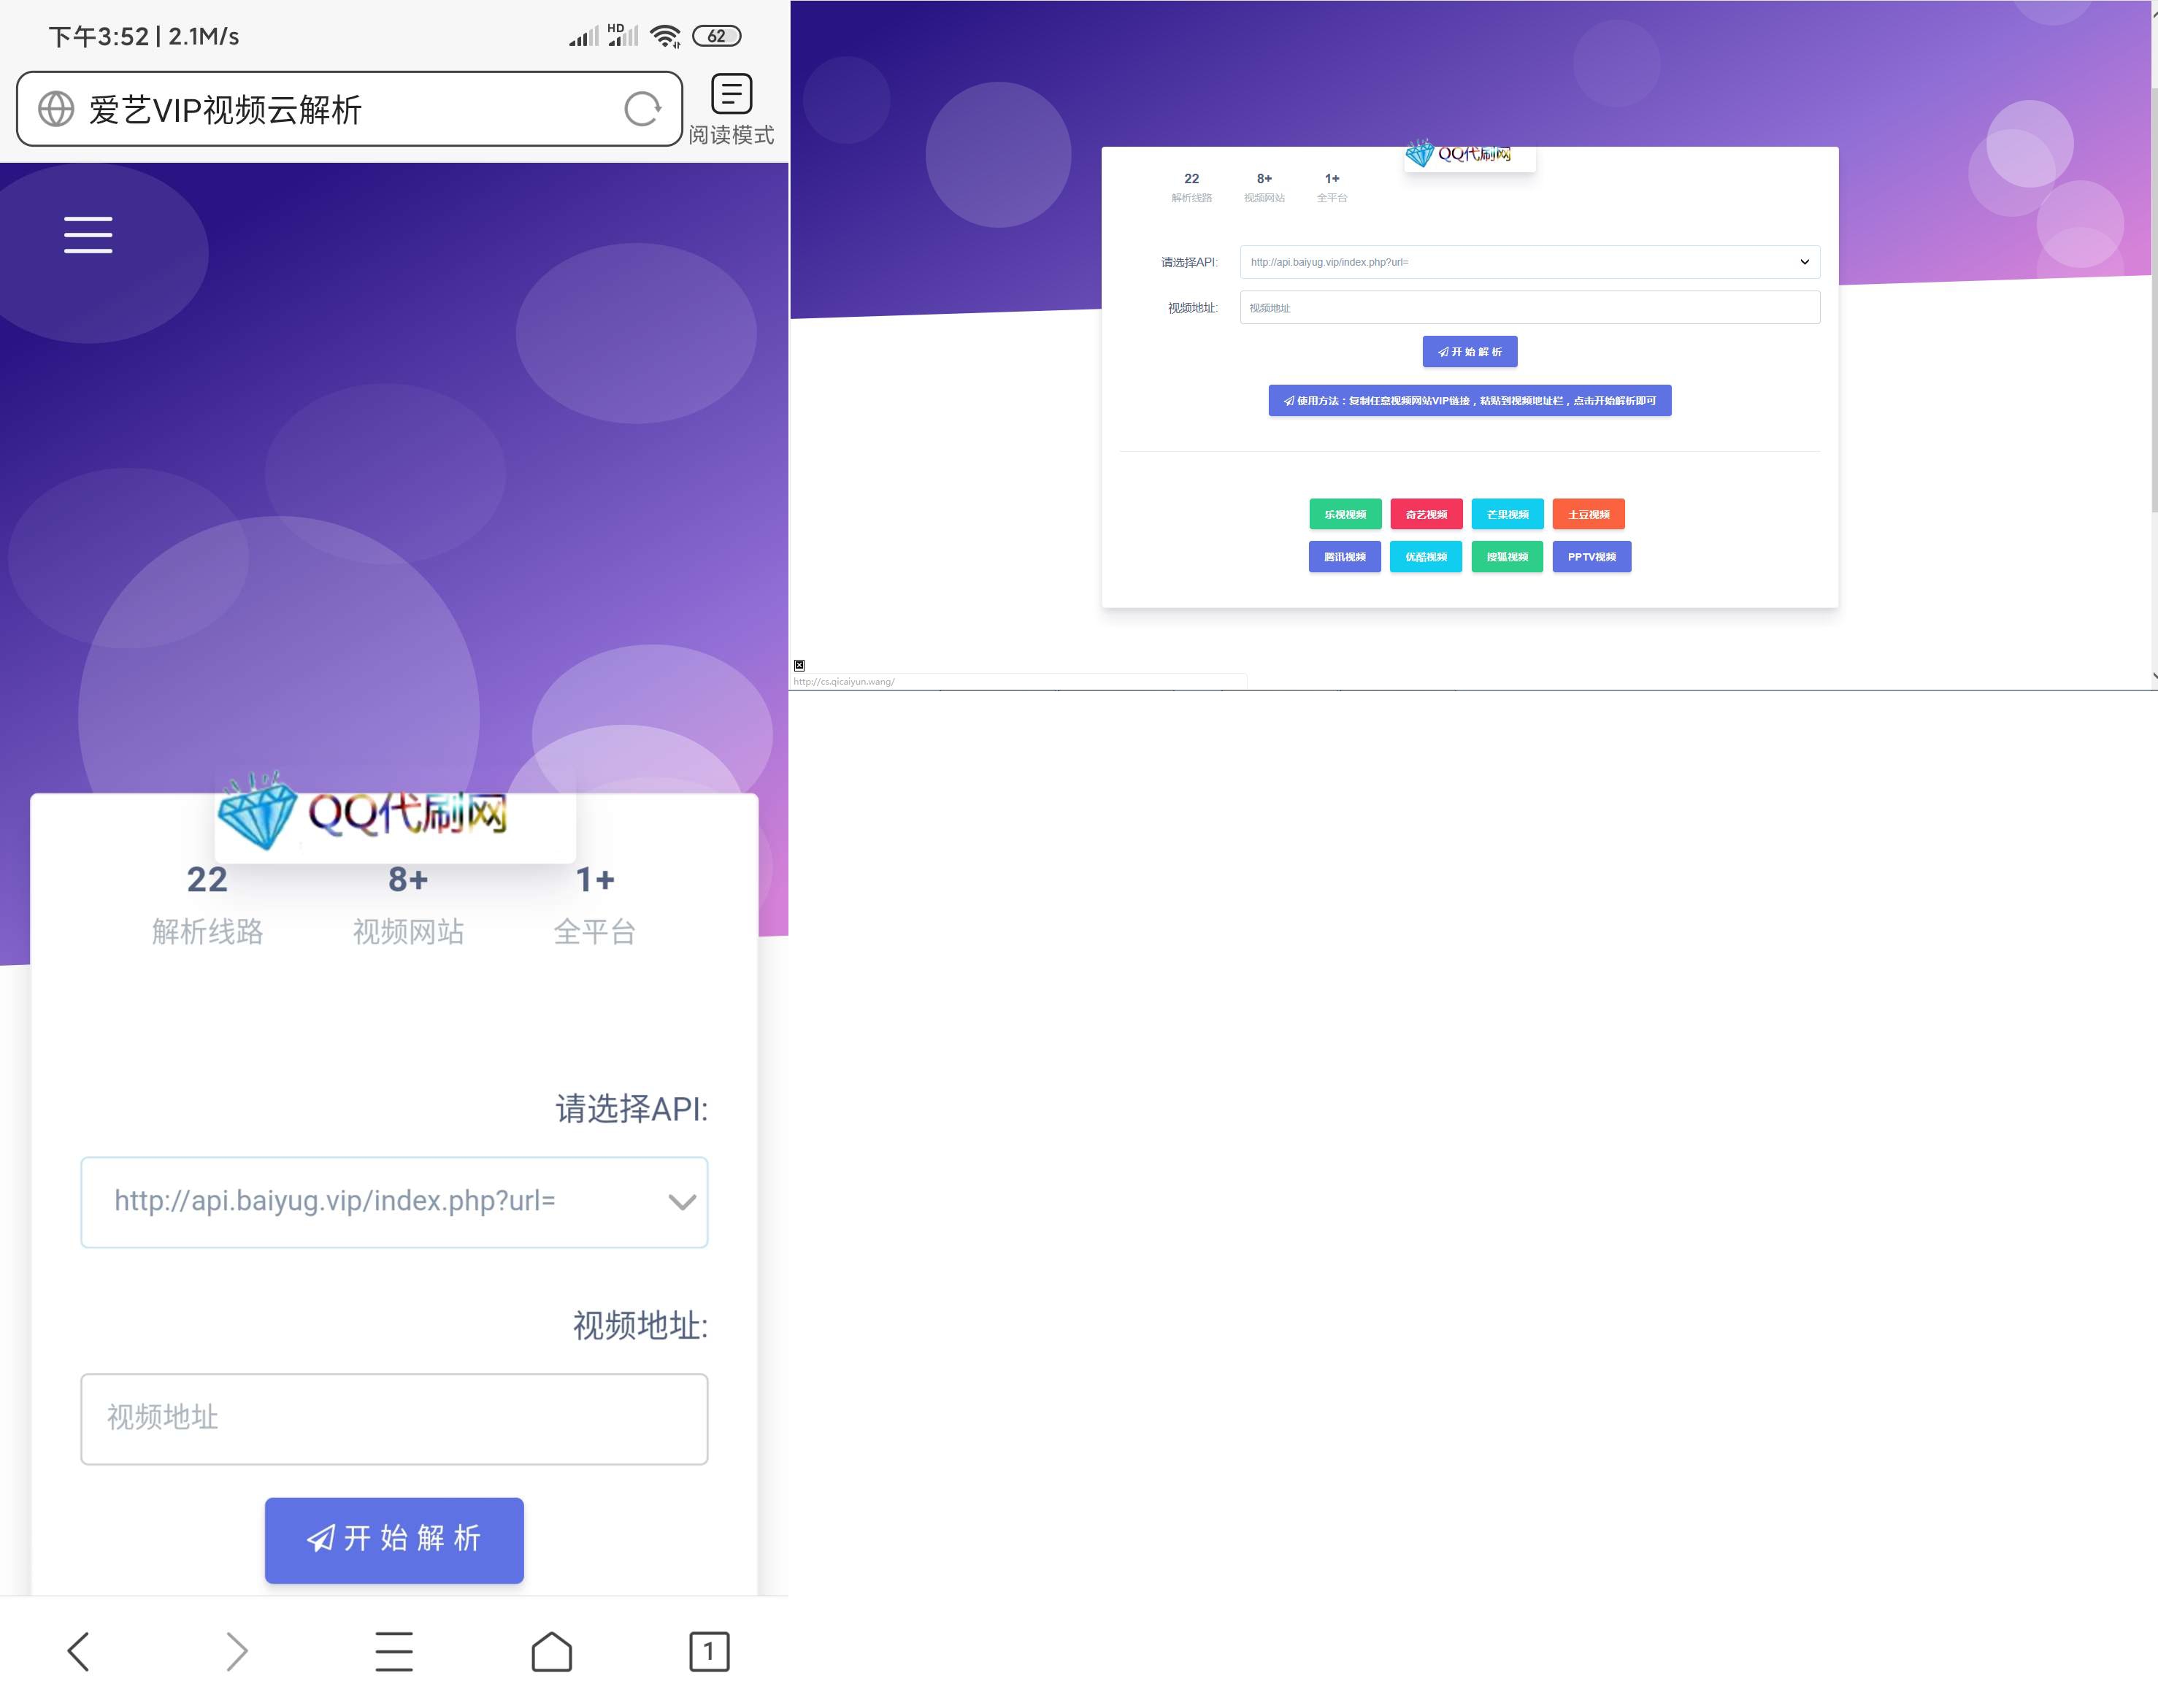The height and width of the screenshot is (1708, 2158).
Task: Tap the battery indicator in phone status bar
Action: pyautogui.click(x=717, y=36)
